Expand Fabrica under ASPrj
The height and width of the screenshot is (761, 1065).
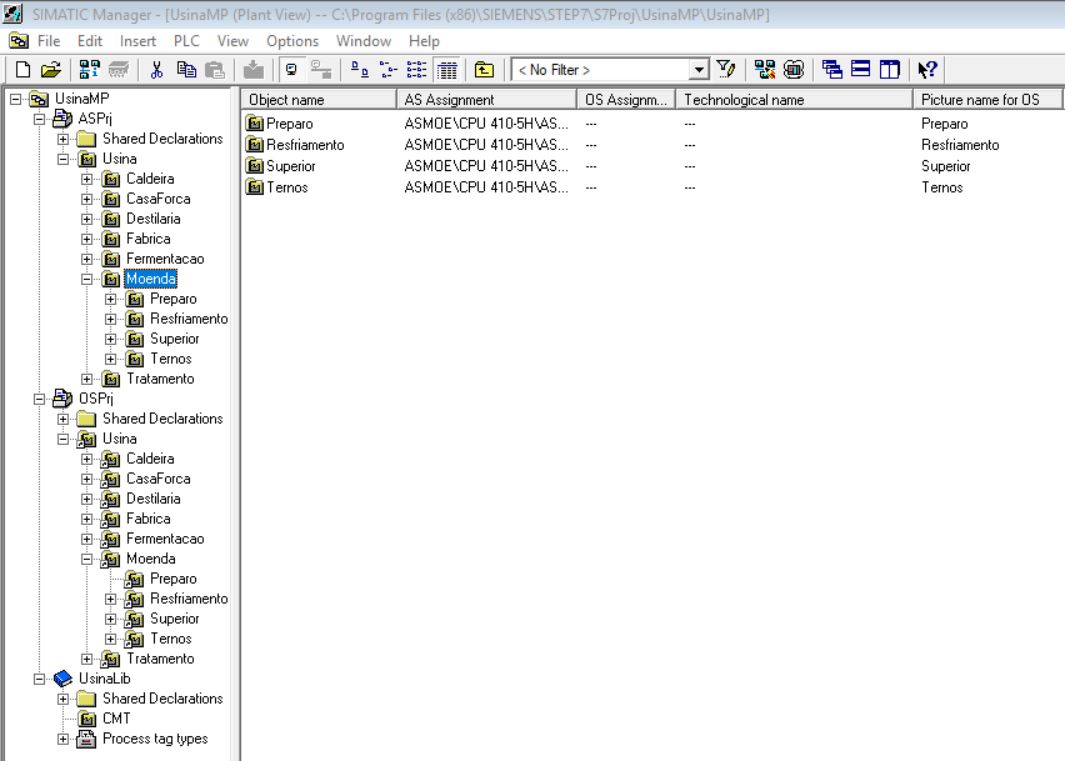point(87,239)
